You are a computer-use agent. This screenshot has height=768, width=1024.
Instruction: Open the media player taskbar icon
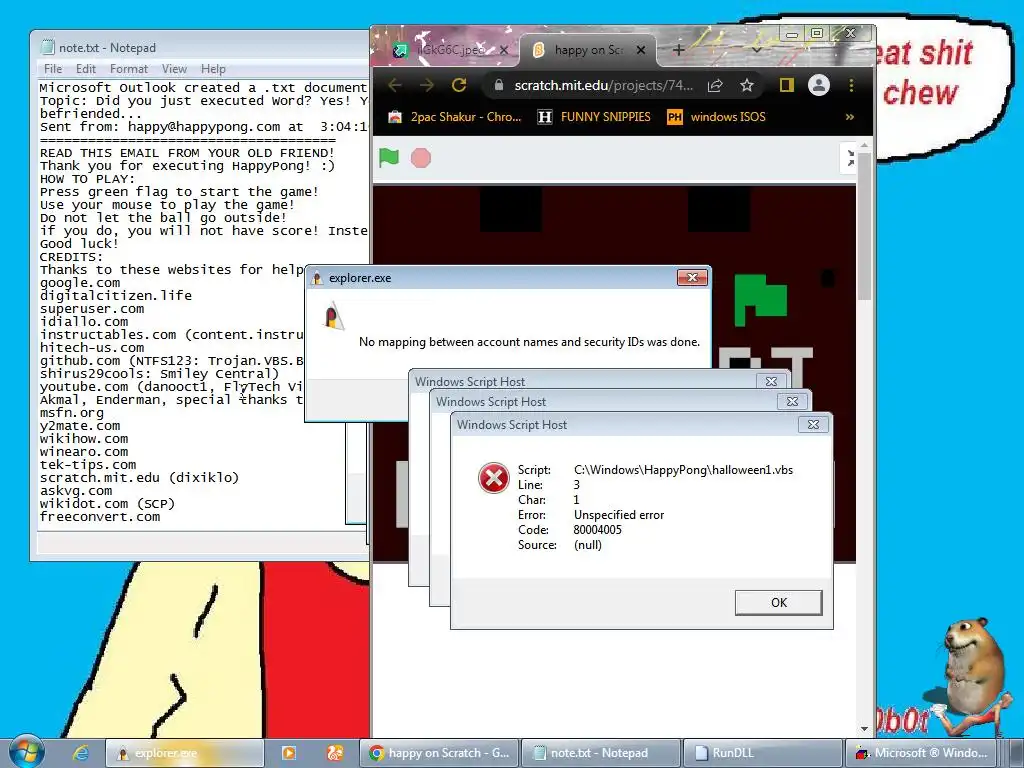(288, 753)
